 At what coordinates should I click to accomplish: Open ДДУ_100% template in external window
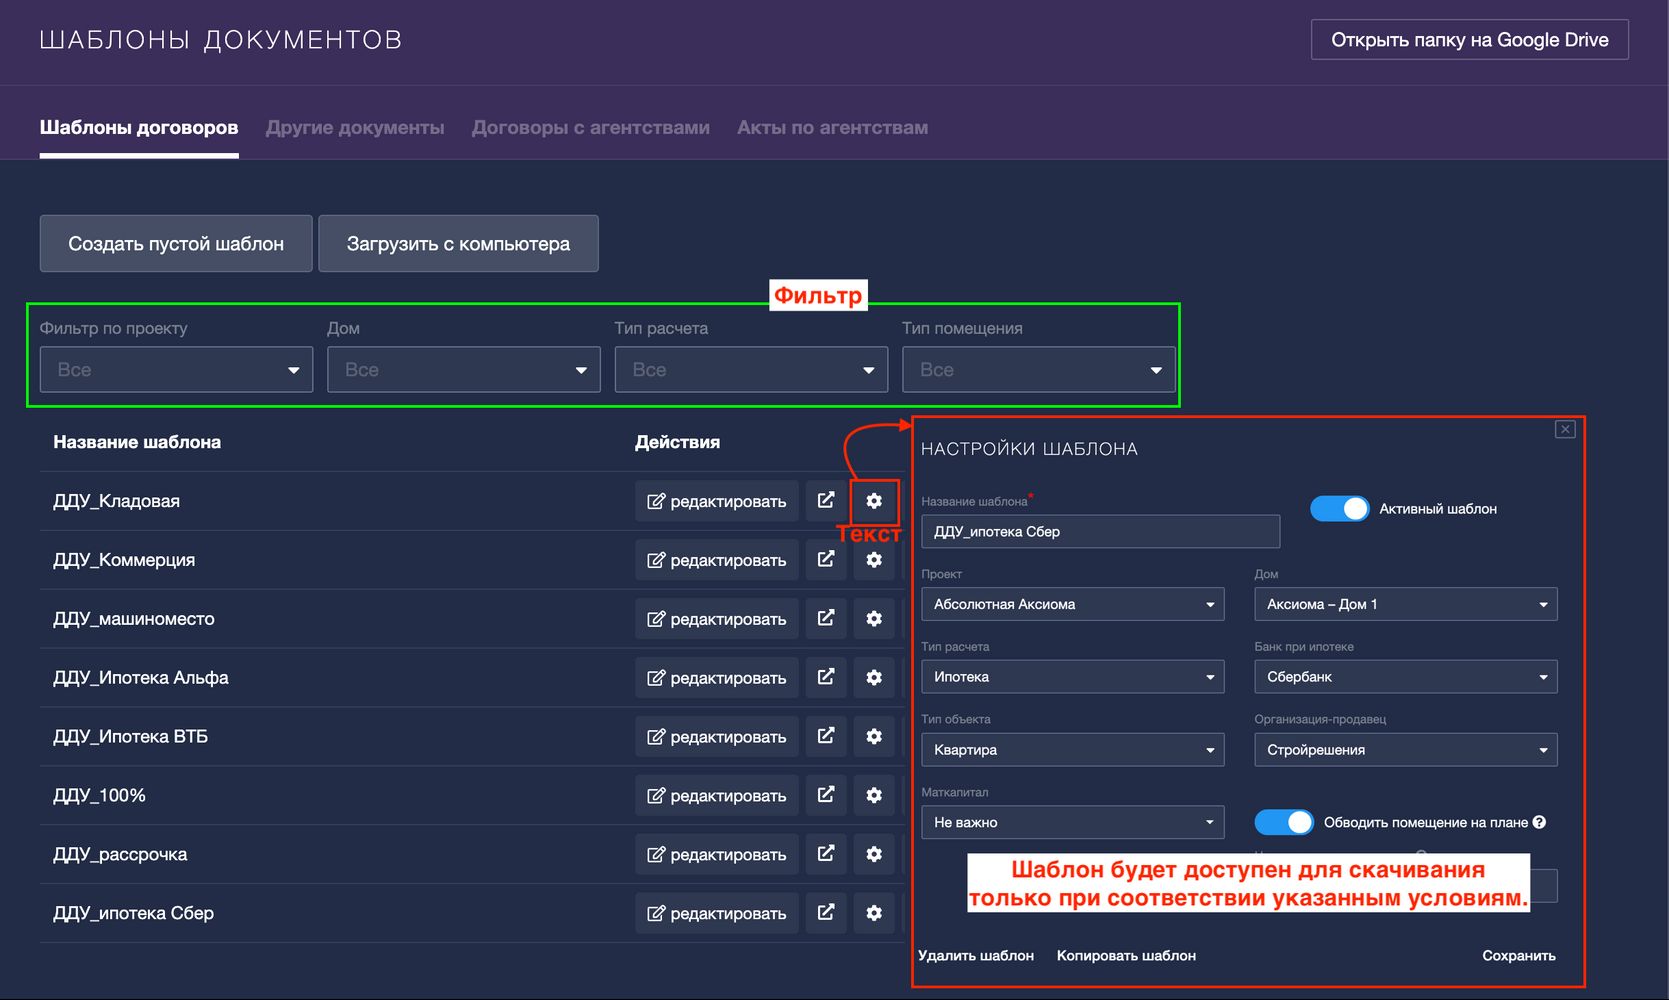[x=826, y=796]
